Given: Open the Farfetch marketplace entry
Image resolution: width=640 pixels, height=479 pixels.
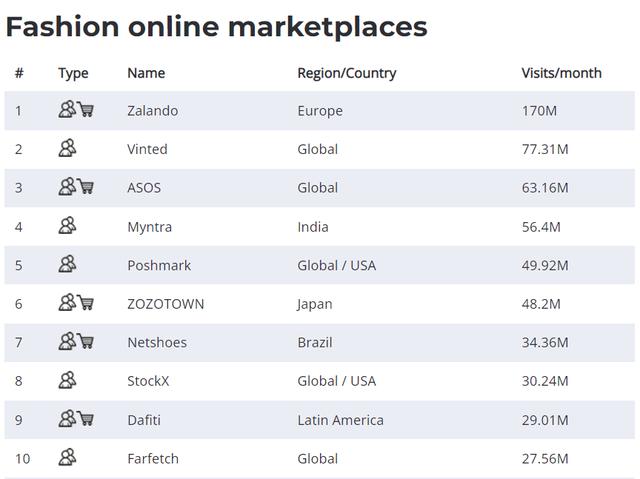Looking at the screenshot, I should coord(155,459).
